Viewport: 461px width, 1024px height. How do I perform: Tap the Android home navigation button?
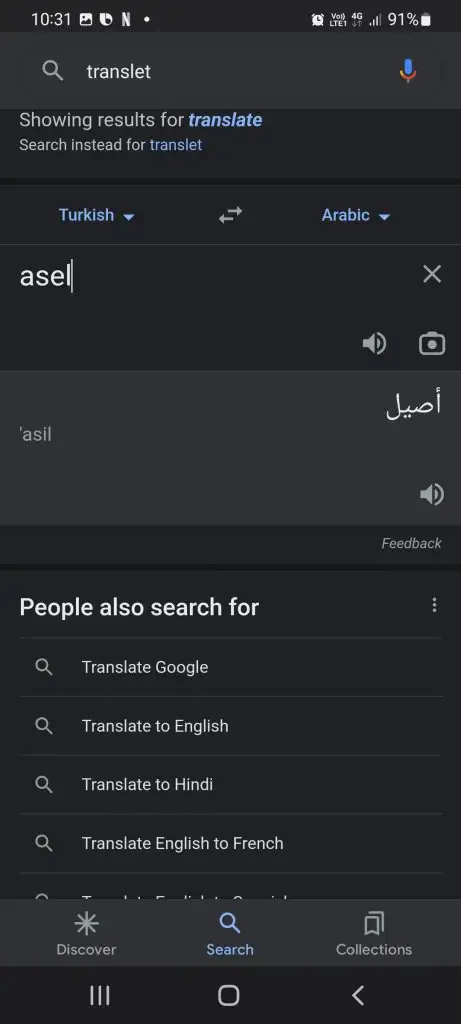229,995
